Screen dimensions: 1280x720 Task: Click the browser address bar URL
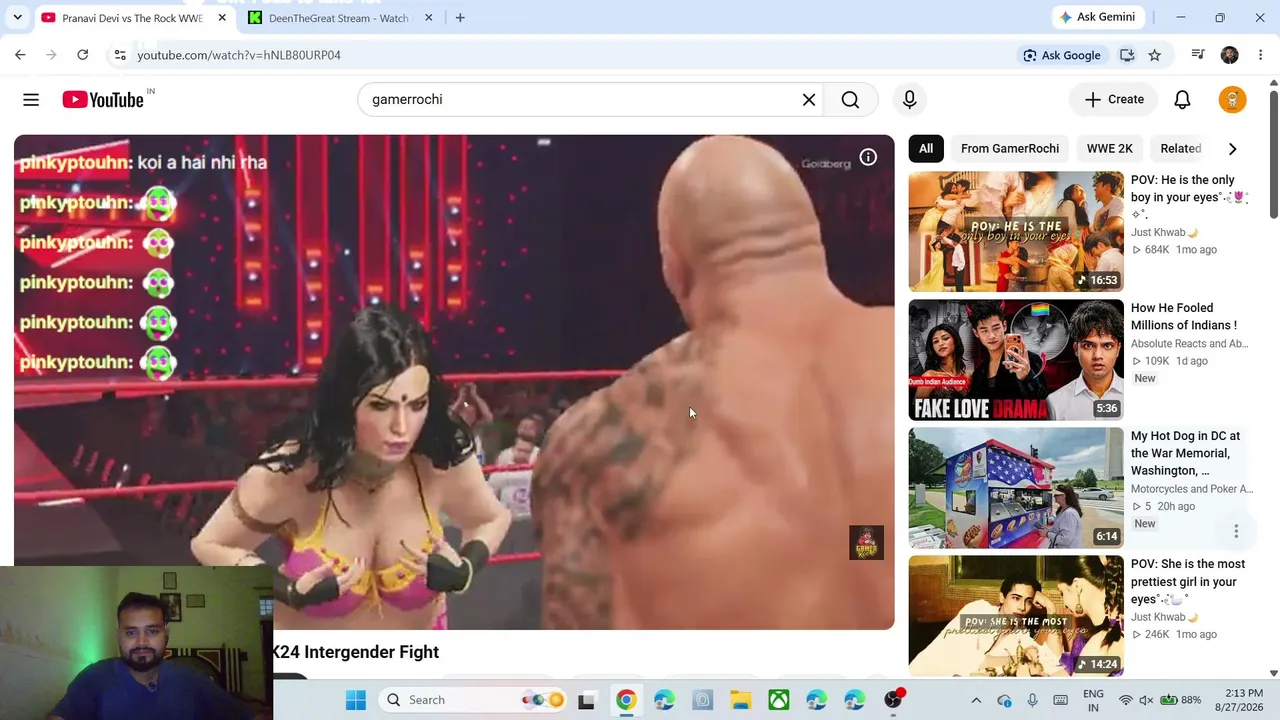pyautogui.click(x=239, y=55)
